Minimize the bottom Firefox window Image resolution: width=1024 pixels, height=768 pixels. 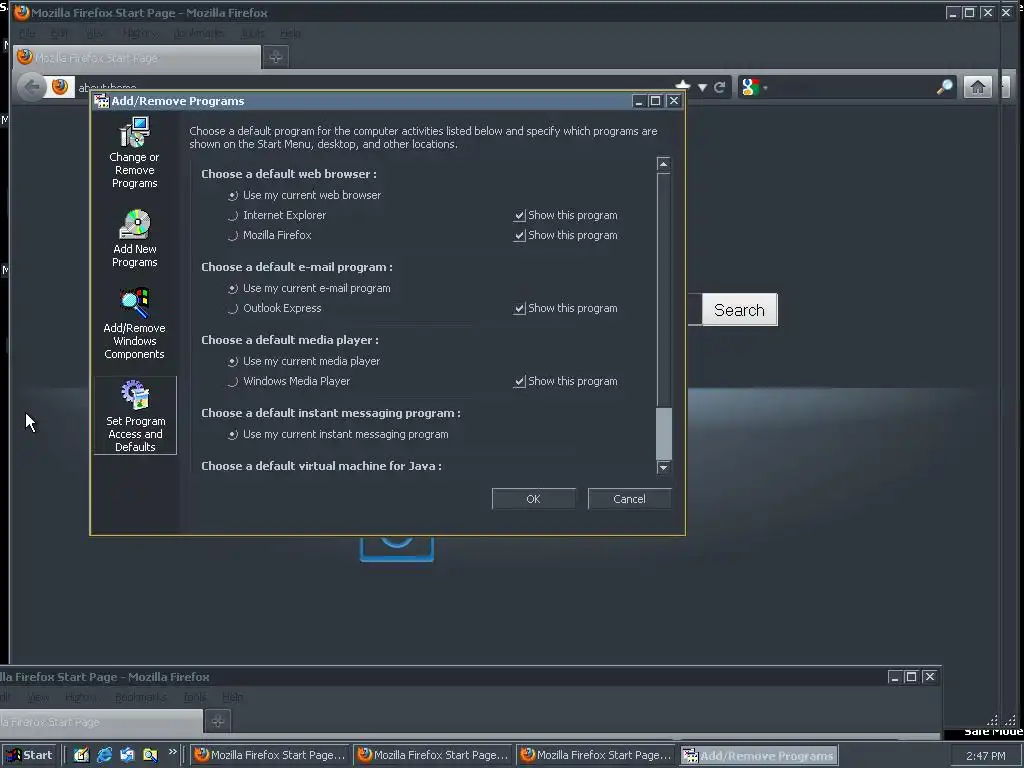click(x=895, y=677)
